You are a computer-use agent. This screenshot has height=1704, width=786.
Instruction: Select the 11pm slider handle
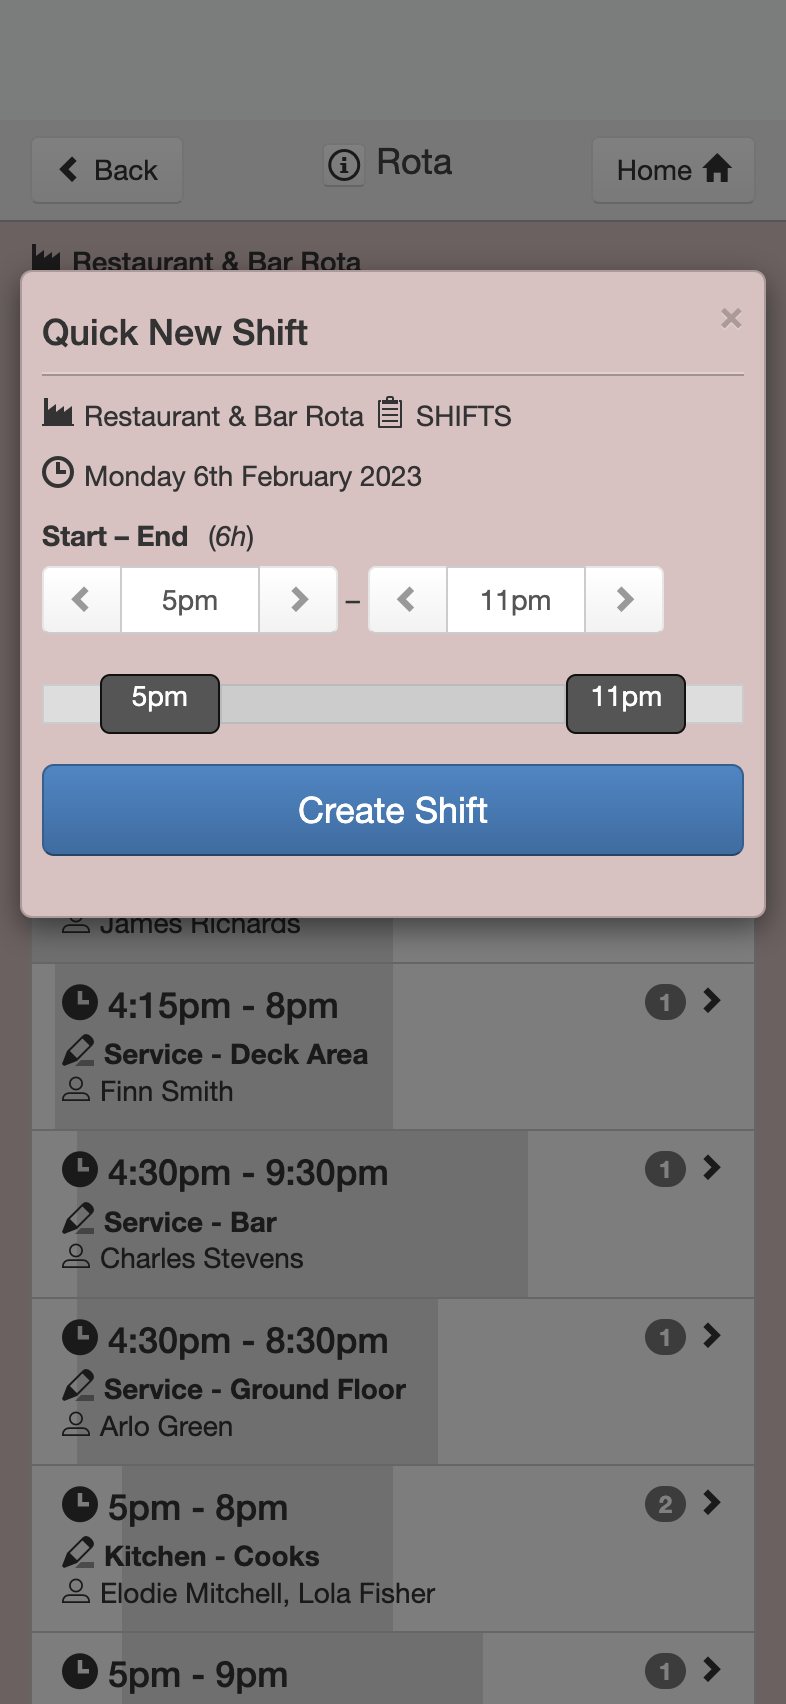[x=626, y=704]
